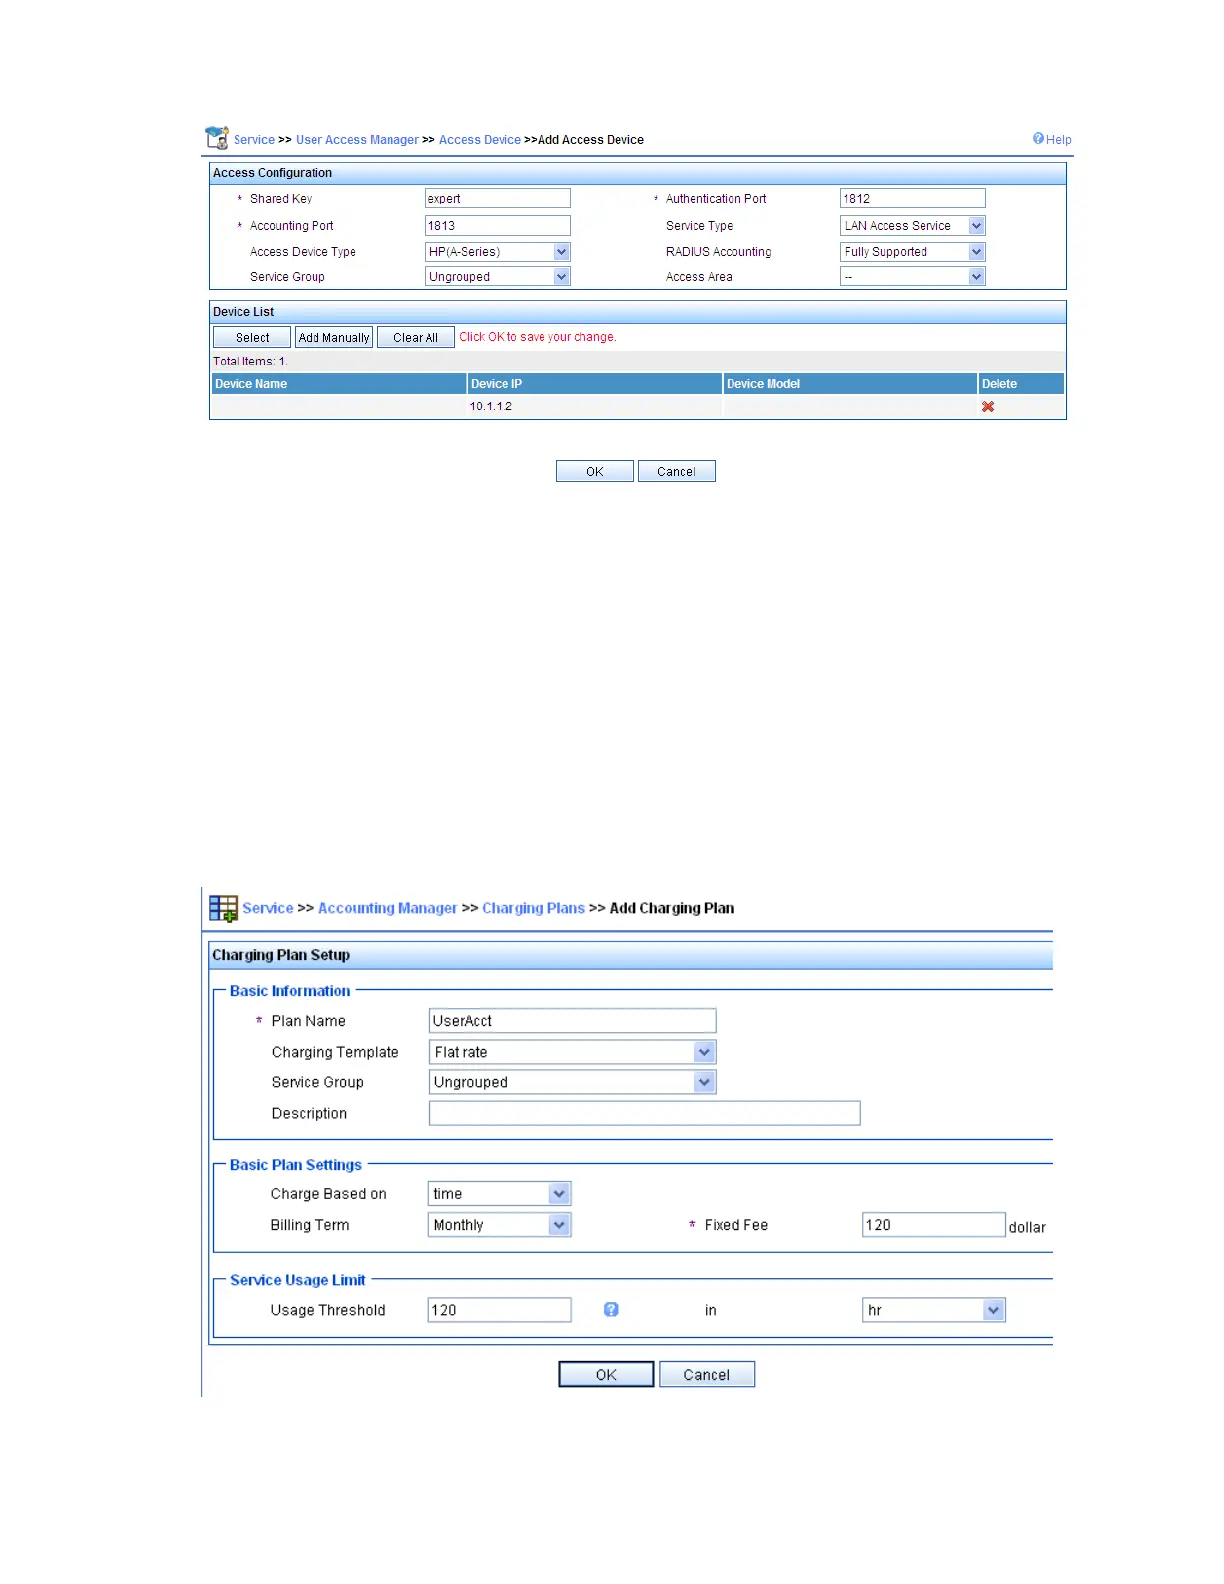Click the Select button in Device List
This screenshot has height=1584, width=1224.
pyautogui.click(x=252, y=338)
